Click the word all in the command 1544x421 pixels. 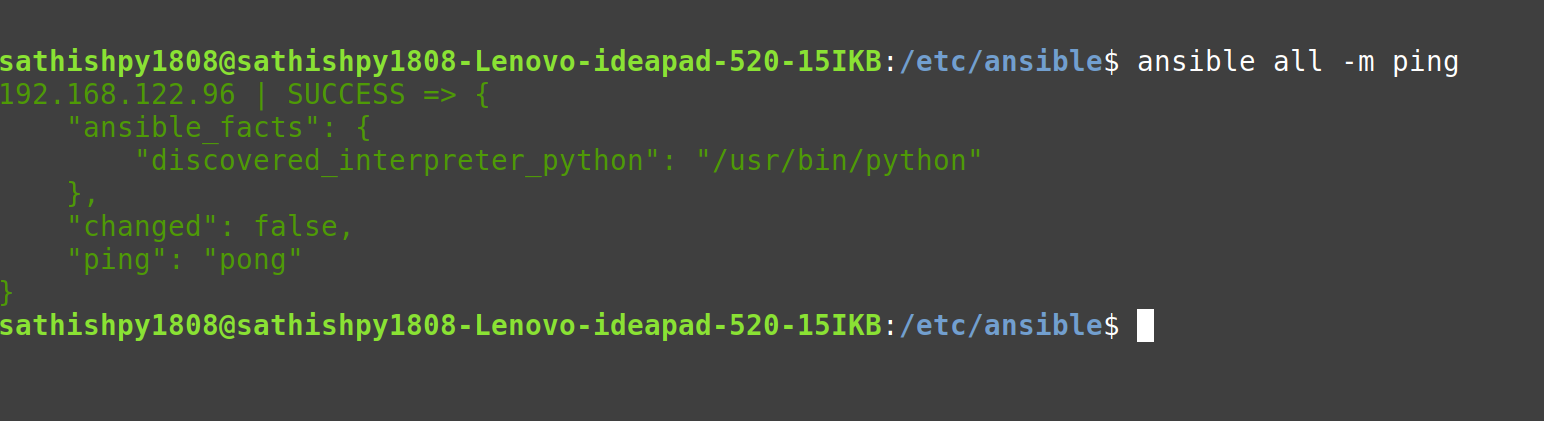pyautogui.click(x=1296, y=62)
